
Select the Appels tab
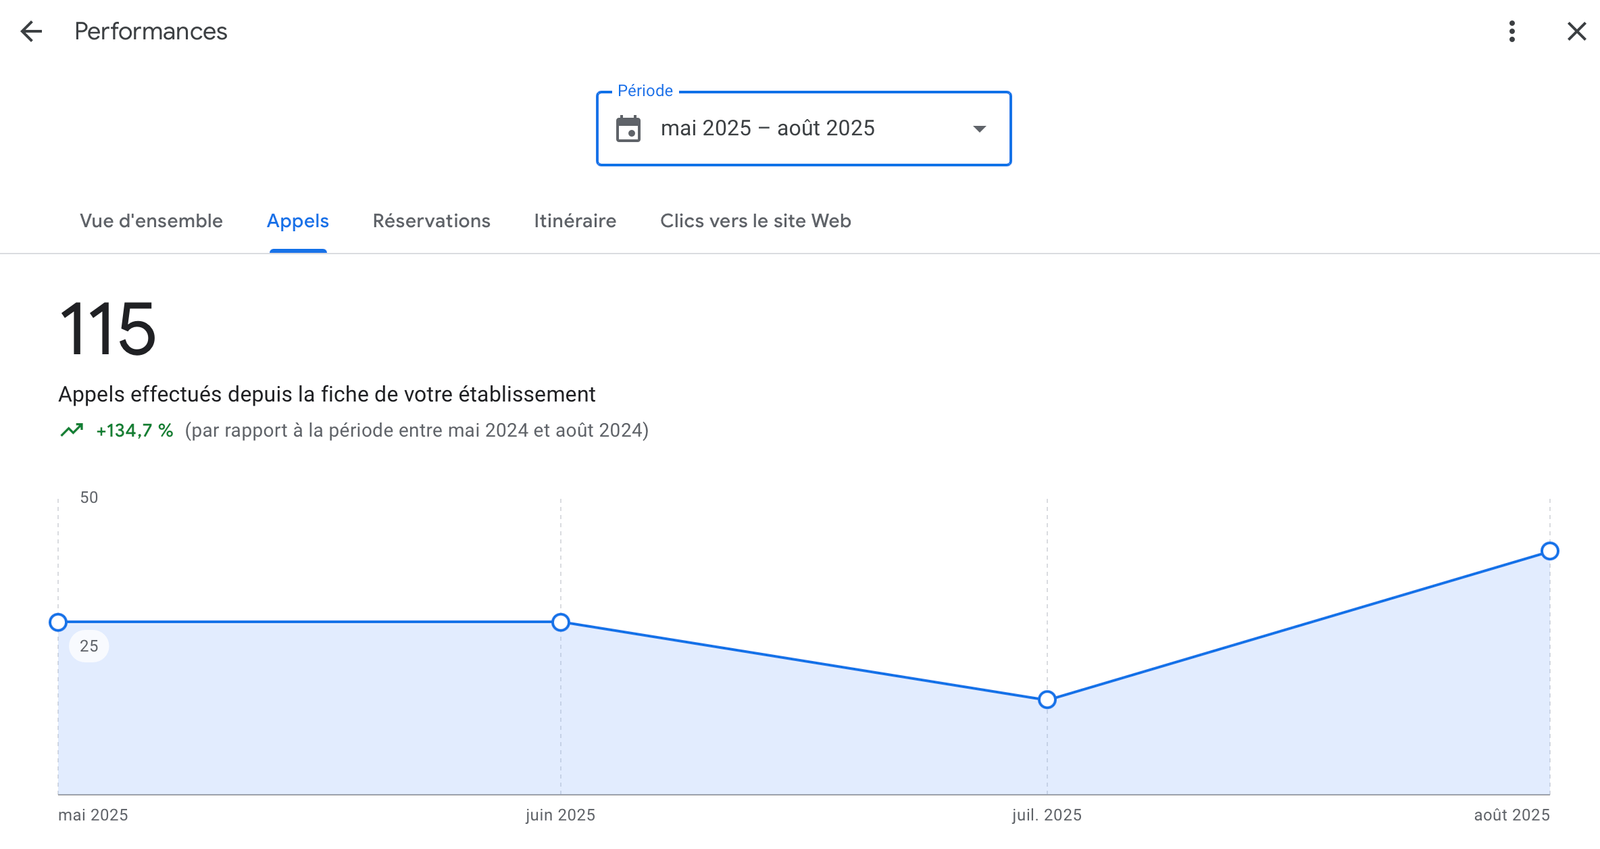(297, 221)
